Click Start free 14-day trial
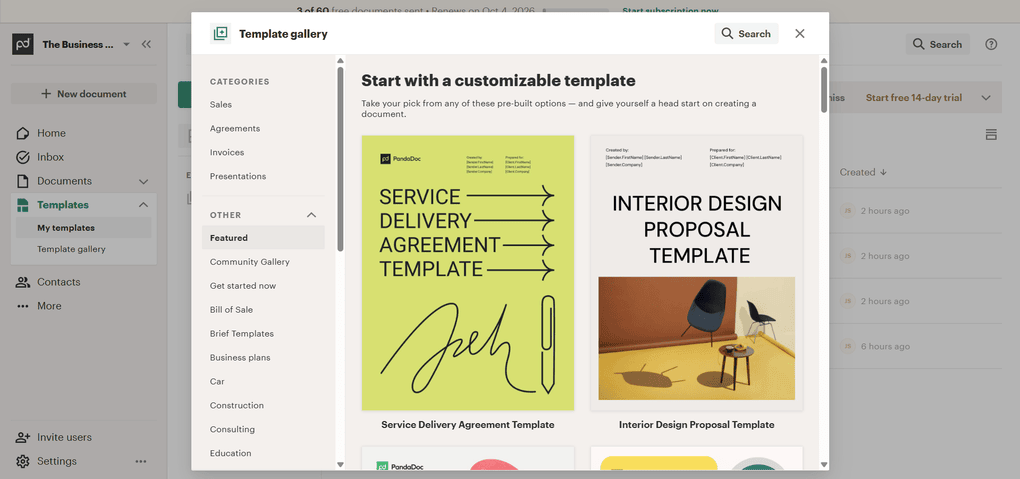The height and width of the screenshot is (479, 1020). 913,98
